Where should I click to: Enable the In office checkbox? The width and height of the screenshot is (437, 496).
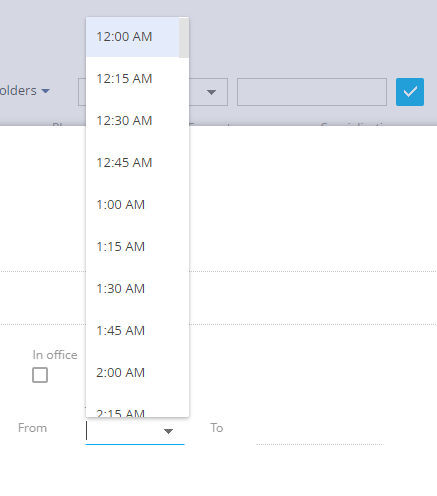[40, 375]
